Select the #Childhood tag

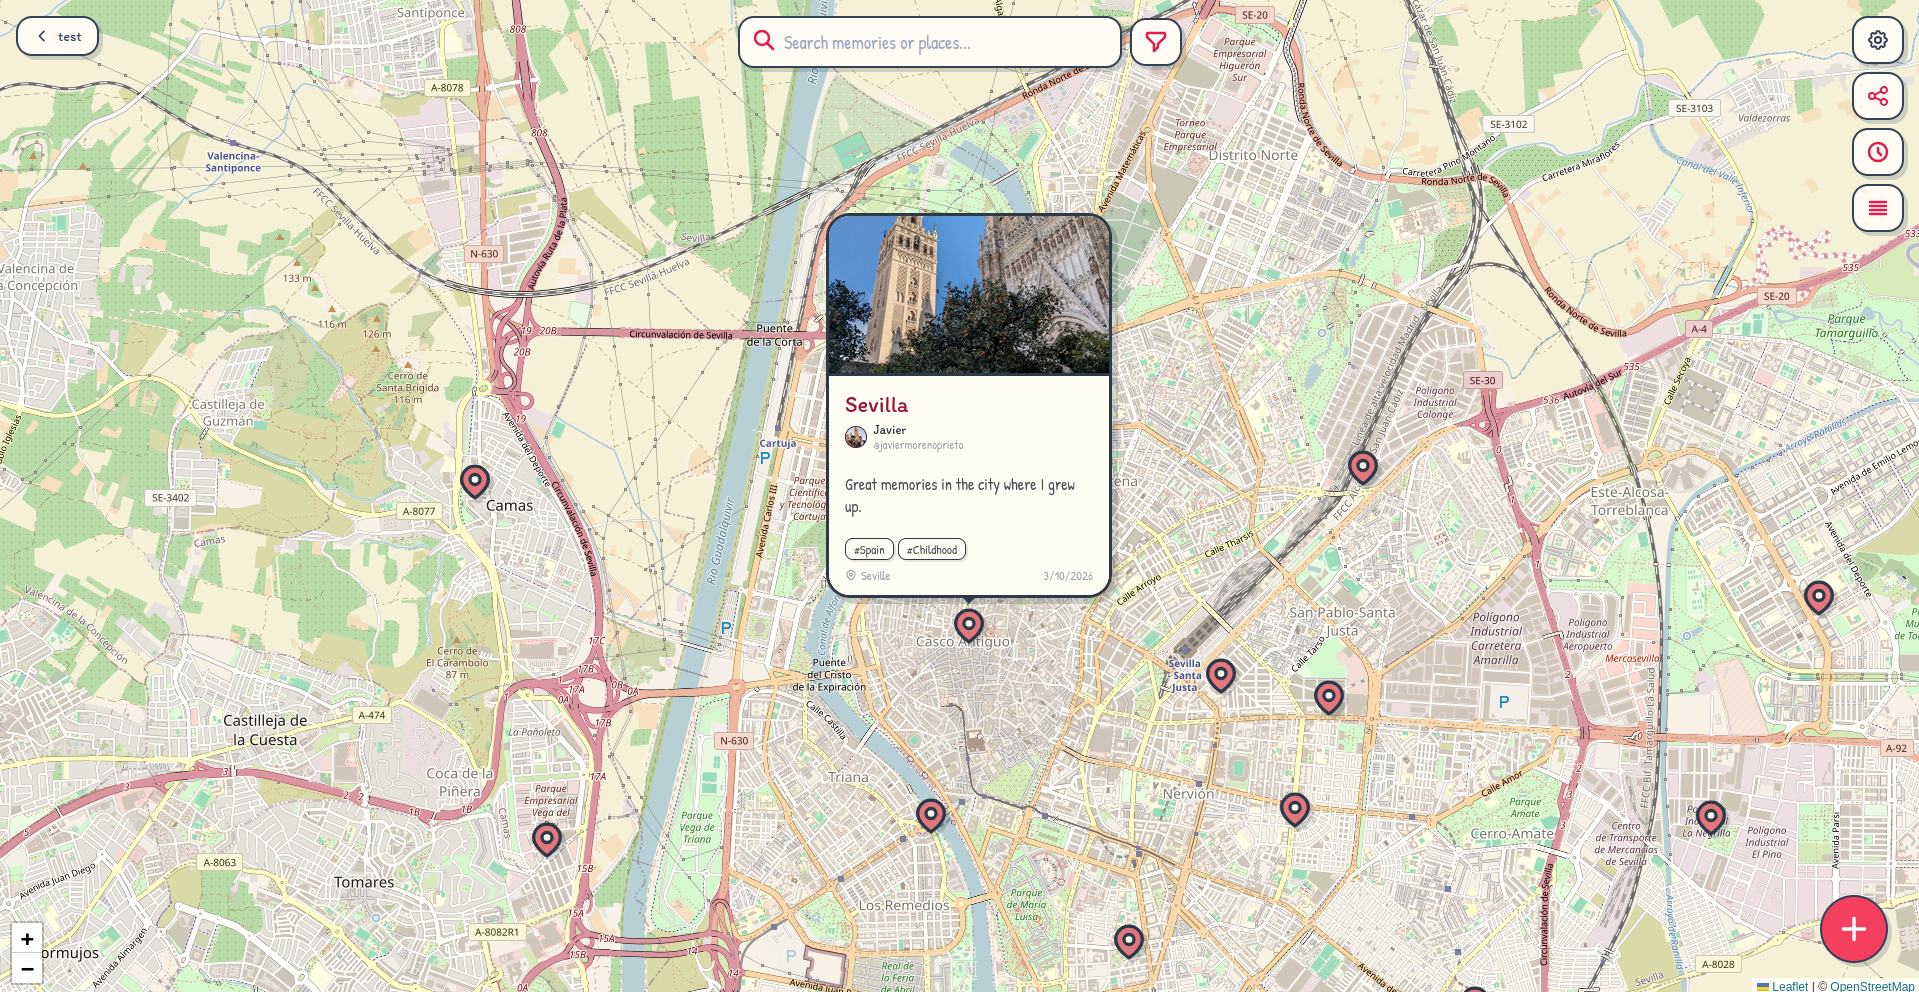931,550
